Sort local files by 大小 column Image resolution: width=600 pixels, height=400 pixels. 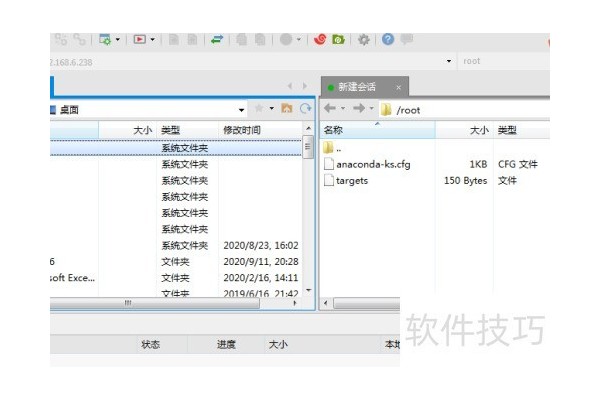tap(127, 130)
